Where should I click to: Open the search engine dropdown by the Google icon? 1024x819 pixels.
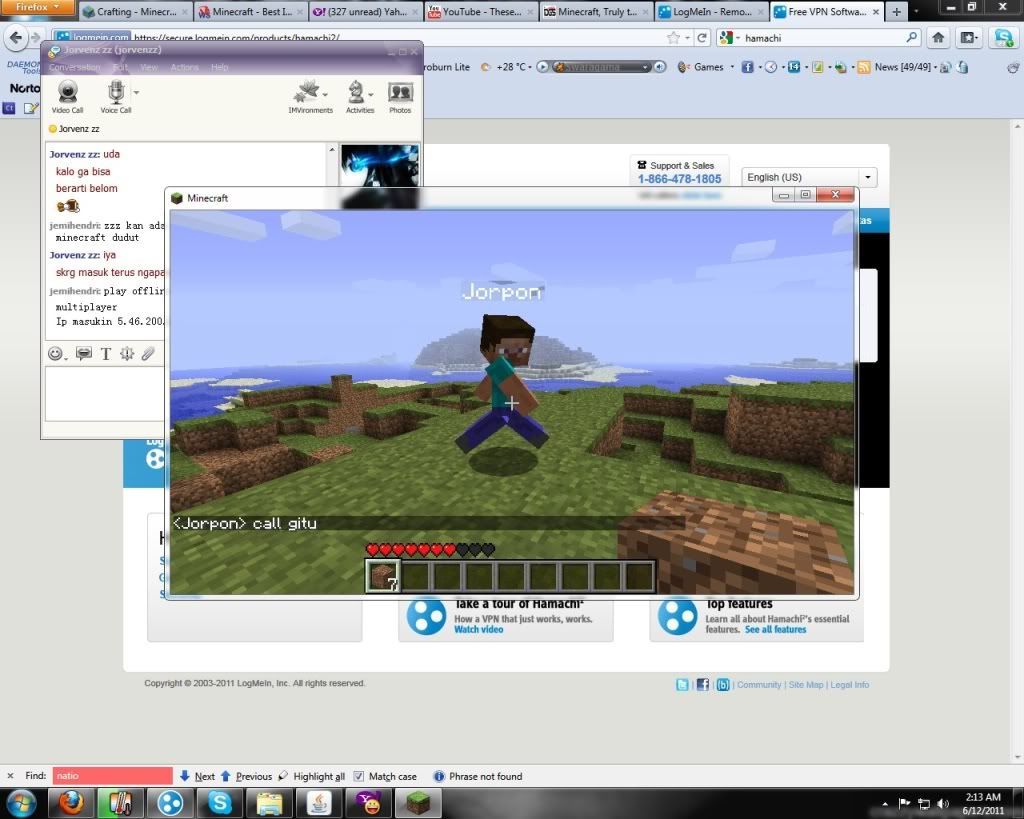click(729, 38)
